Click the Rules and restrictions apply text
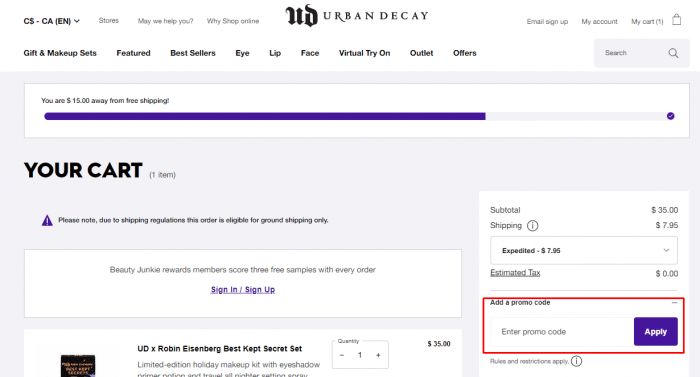 tap(529, 361)
